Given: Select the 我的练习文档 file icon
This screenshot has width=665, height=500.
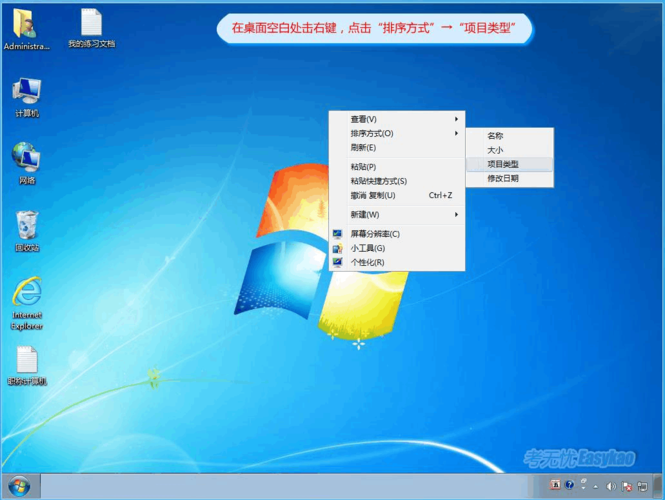Looking at the screenshot, I should tap(91, 28).
